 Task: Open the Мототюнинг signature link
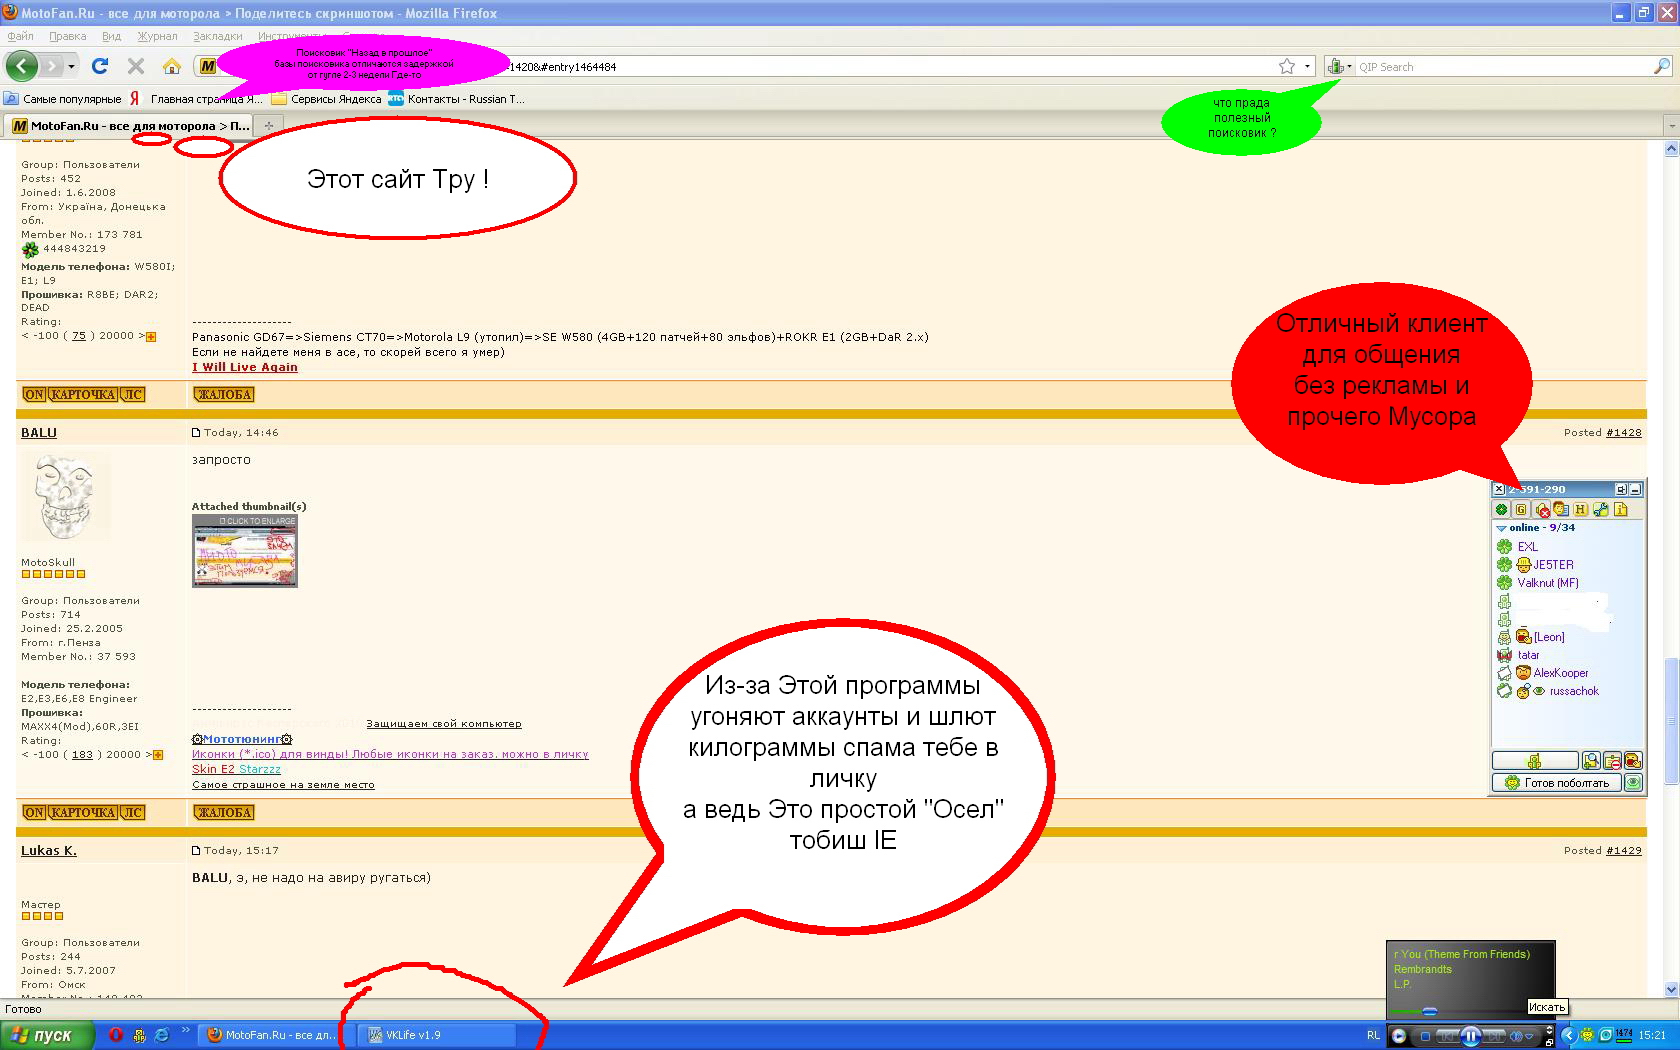[242, 739]
